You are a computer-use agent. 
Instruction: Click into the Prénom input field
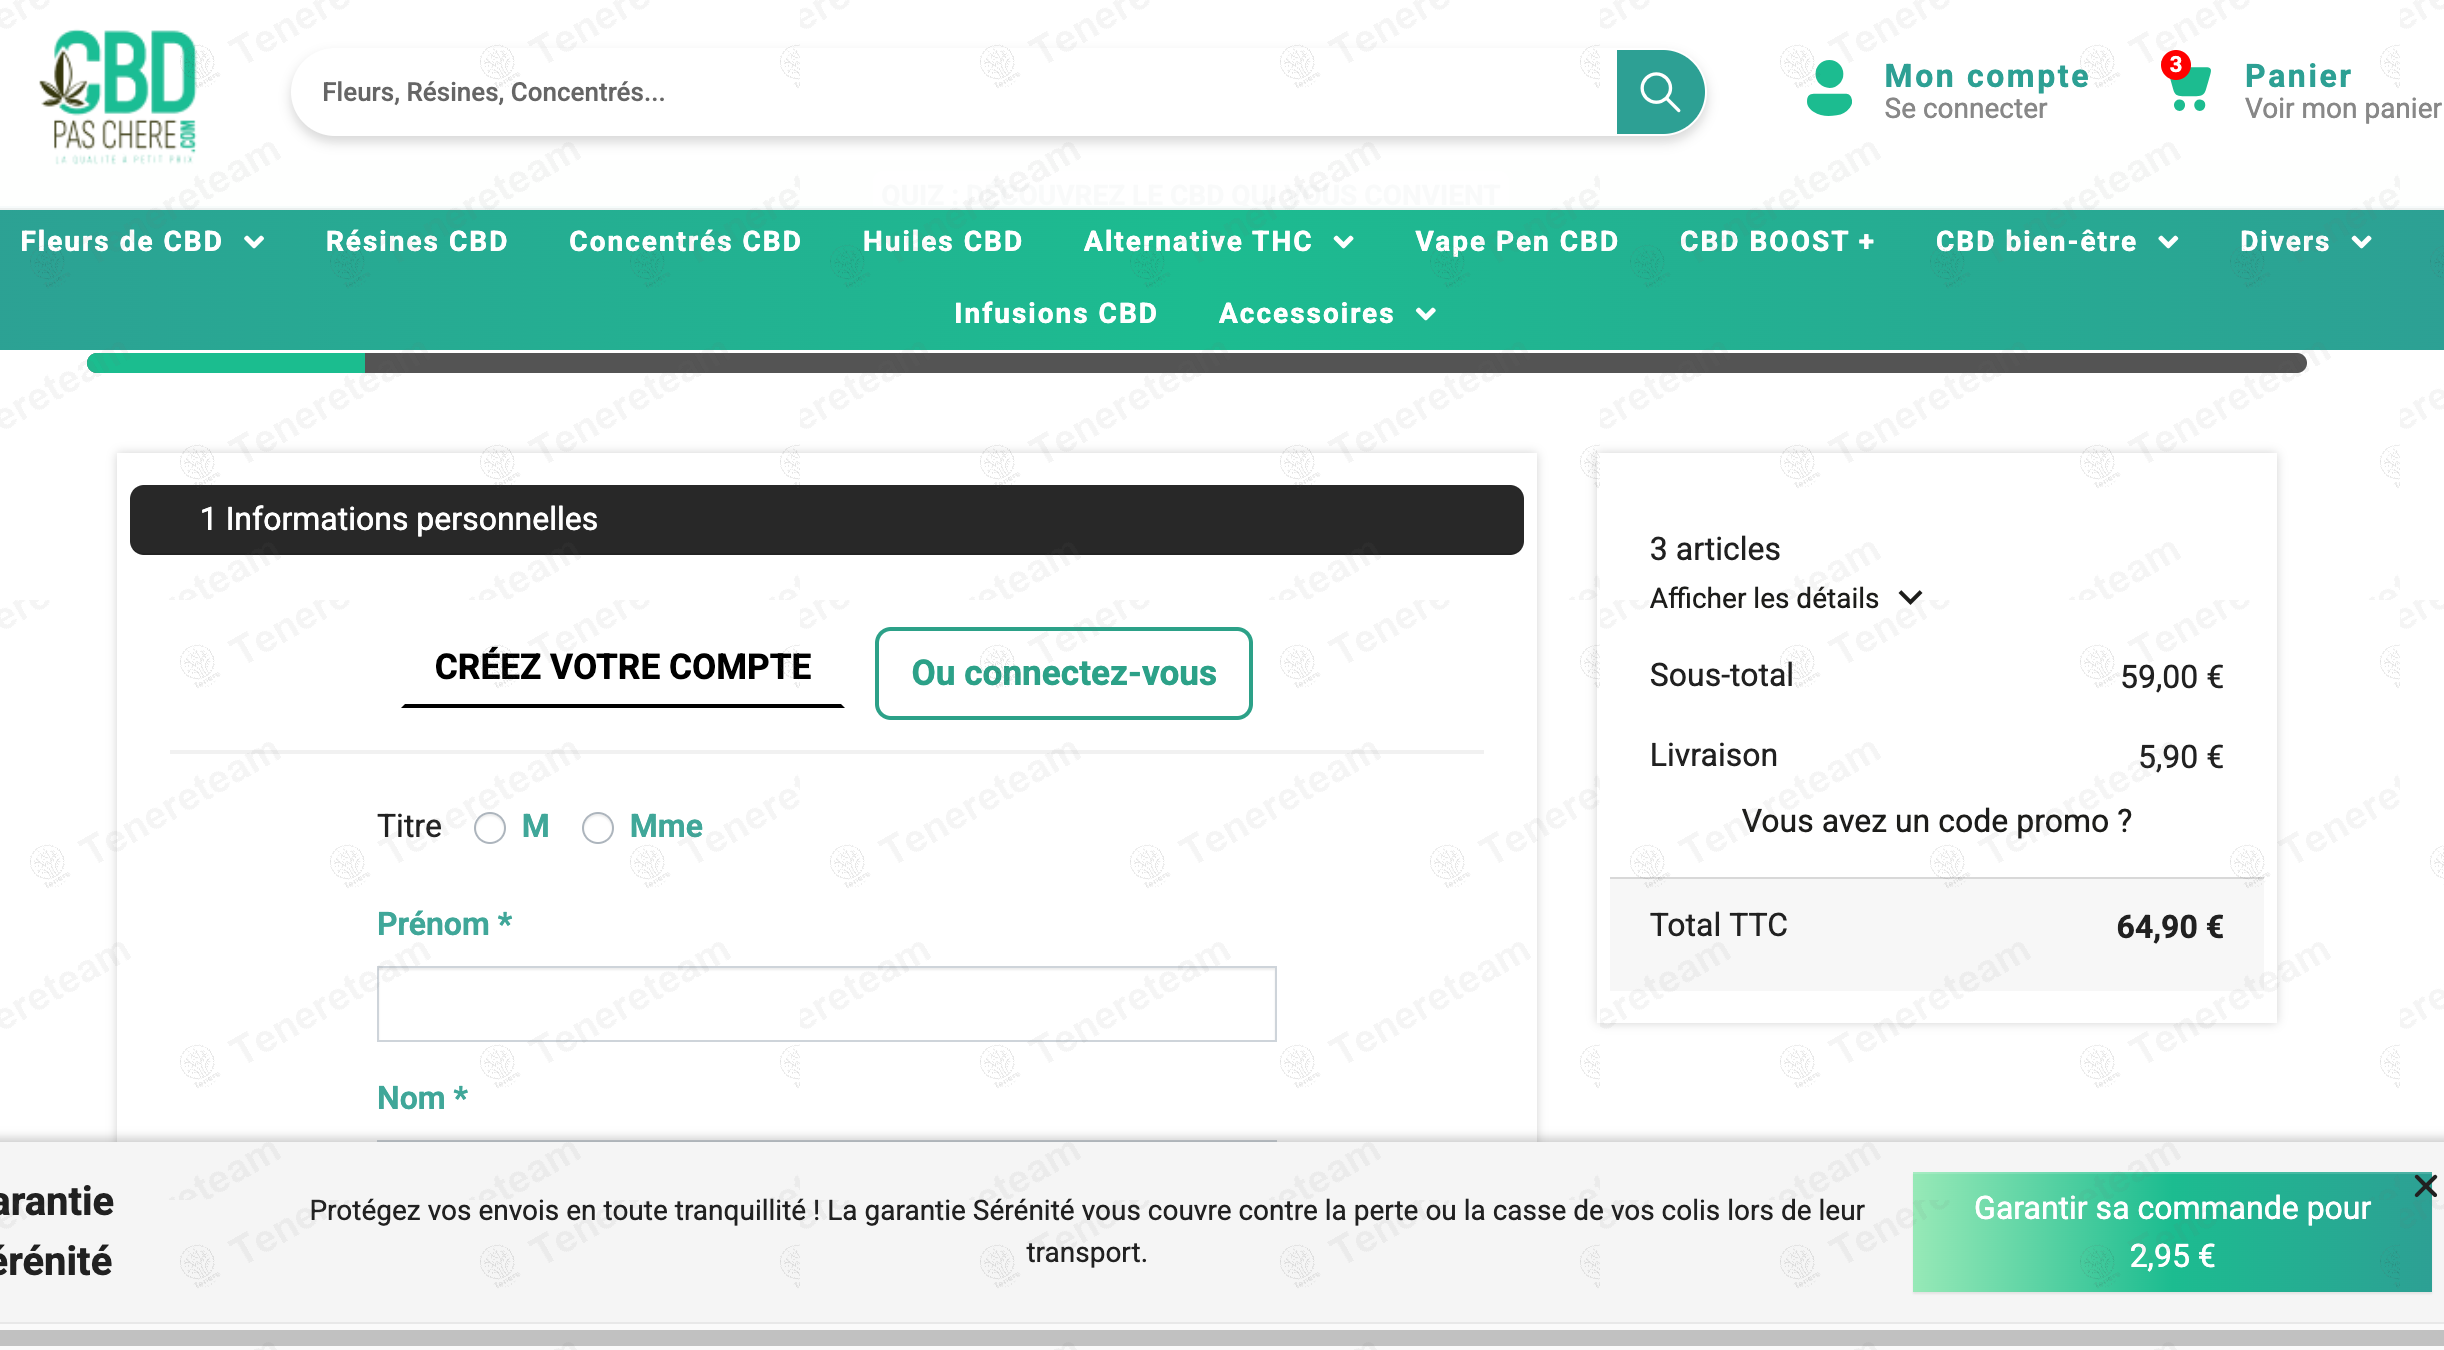826,1003
